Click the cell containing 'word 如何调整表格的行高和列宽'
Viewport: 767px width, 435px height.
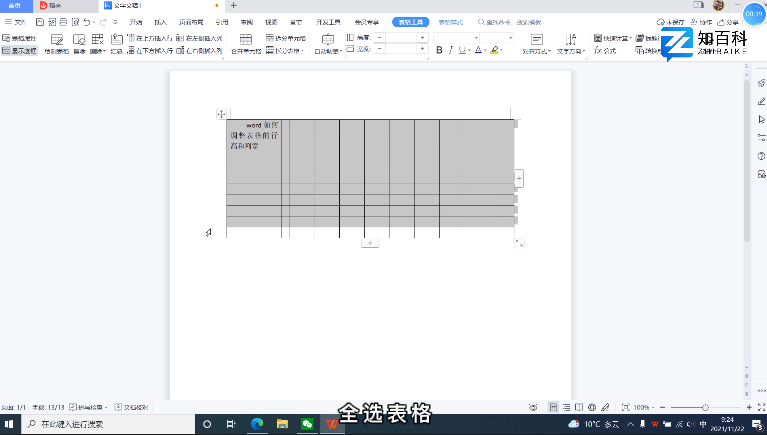(x=254, y=152)
